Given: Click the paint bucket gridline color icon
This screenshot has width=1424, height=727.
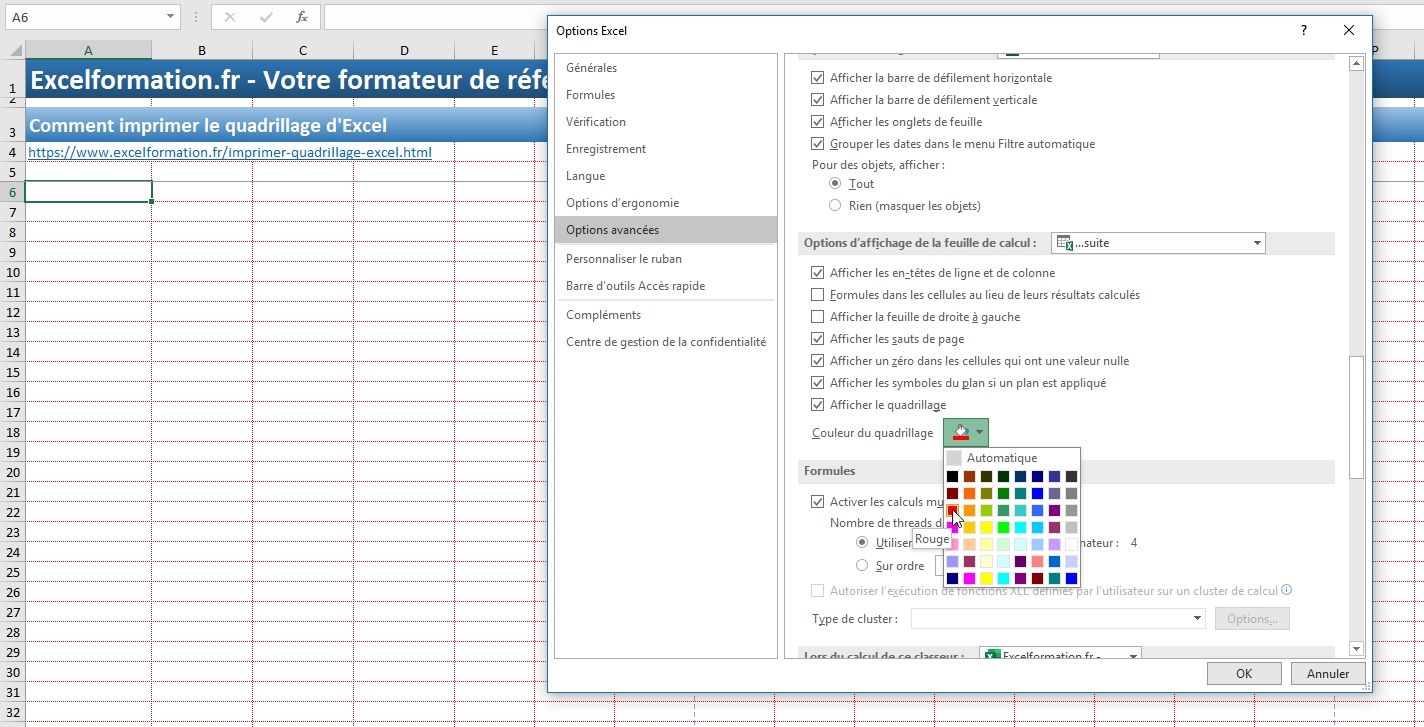Looking at the screenshot, I should point(961,432).
